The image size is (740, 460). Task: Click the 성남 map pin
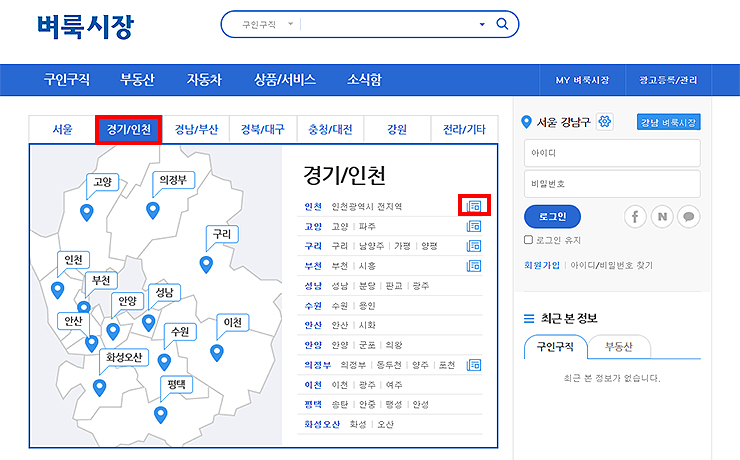coord(149,323)
